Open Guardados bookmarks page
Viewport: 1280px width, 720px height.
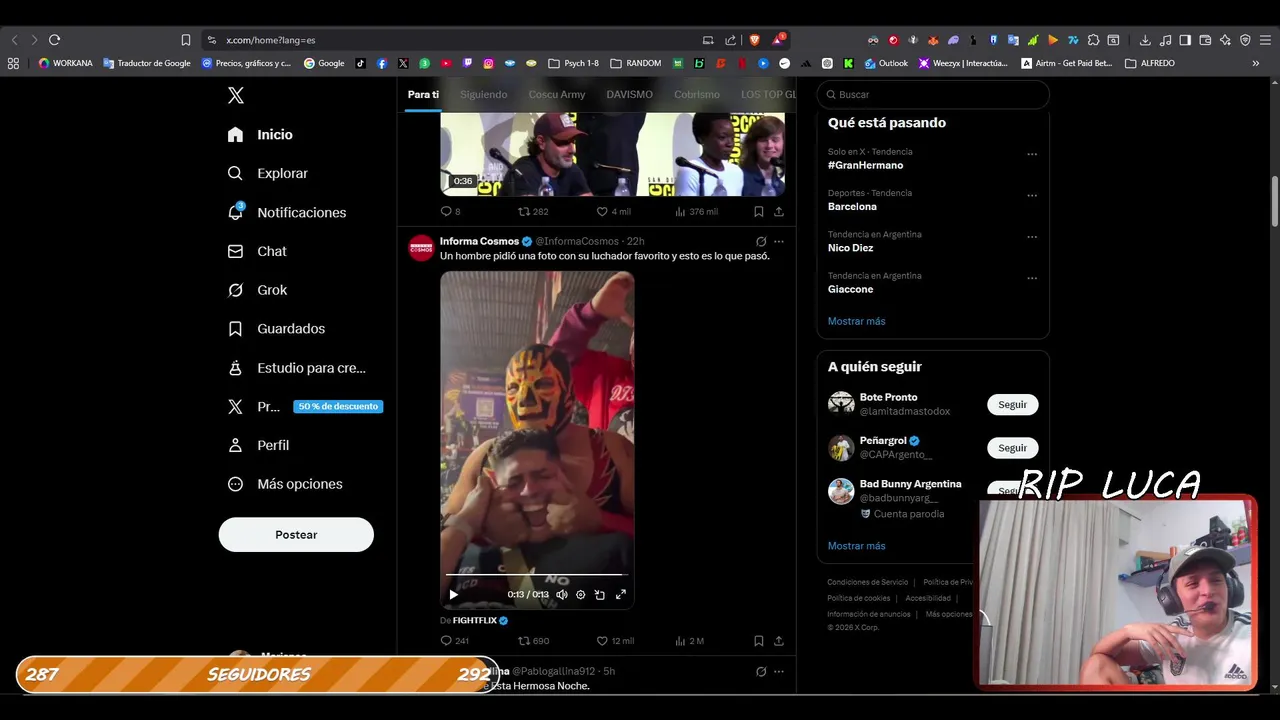(x=275, y=328)
